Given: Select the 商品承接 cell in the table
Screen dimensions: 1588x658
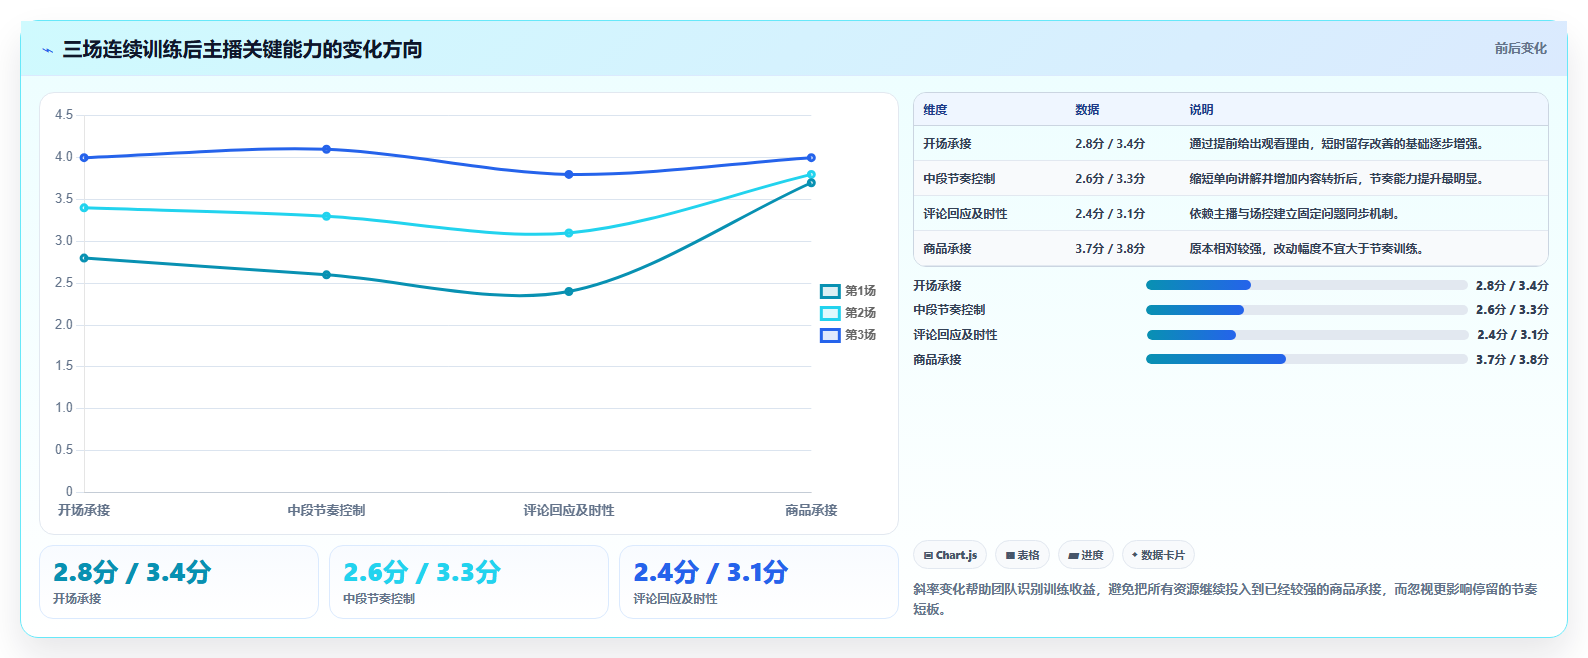Looking at the screenshot, I should pos(947,249).
